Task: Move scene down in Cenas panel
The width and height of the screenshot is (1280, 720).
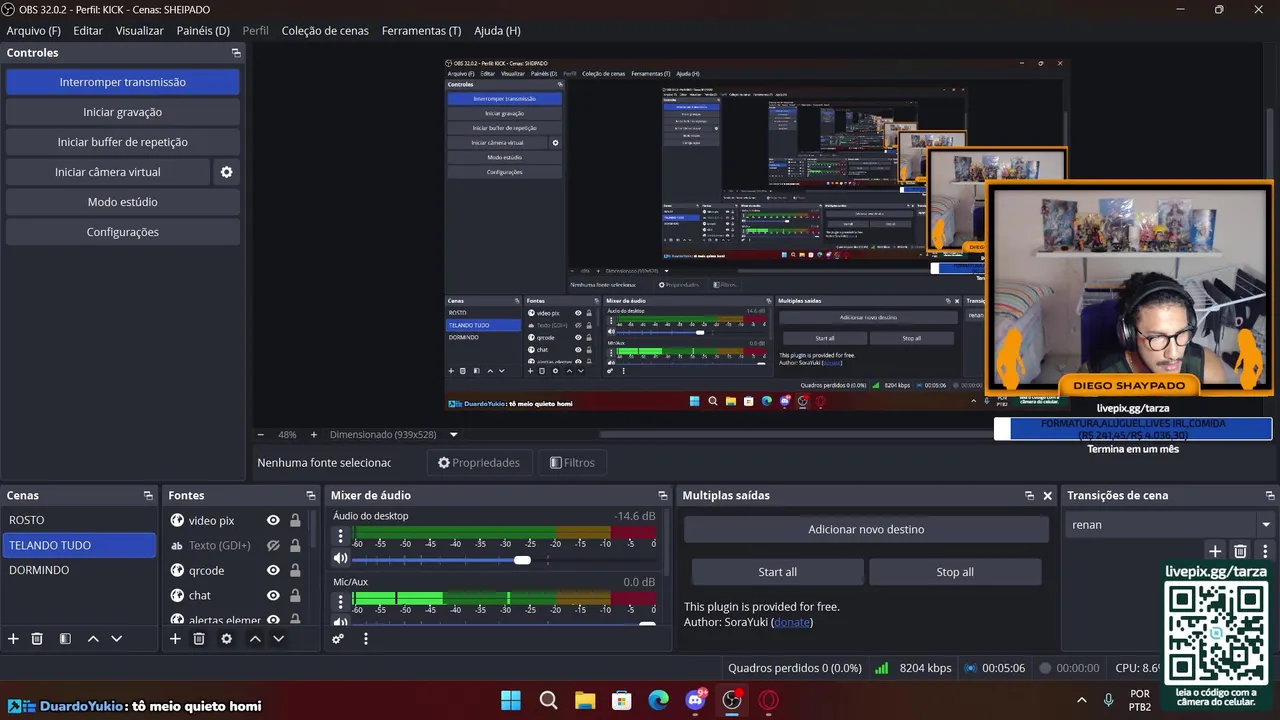Action: [x=116, y=639]
